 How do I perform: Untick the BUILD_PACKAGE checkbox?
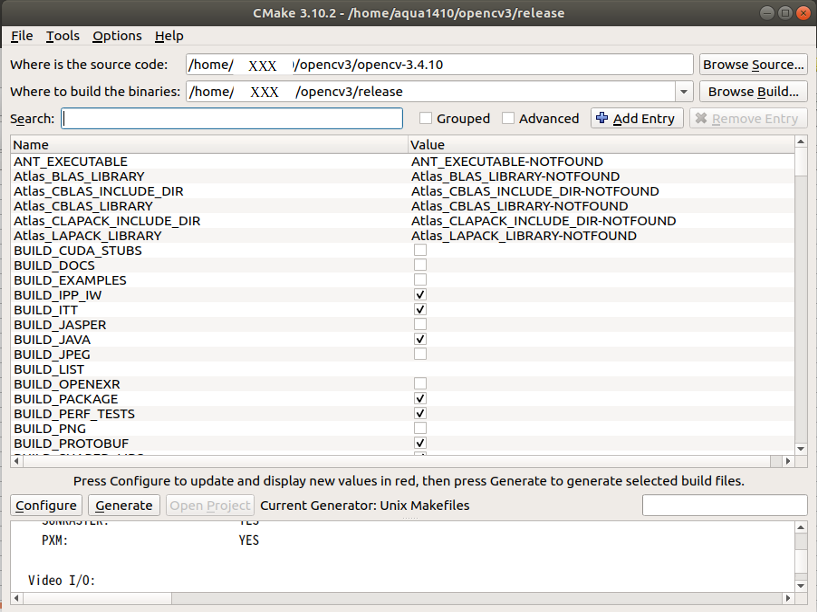[420, 399]
